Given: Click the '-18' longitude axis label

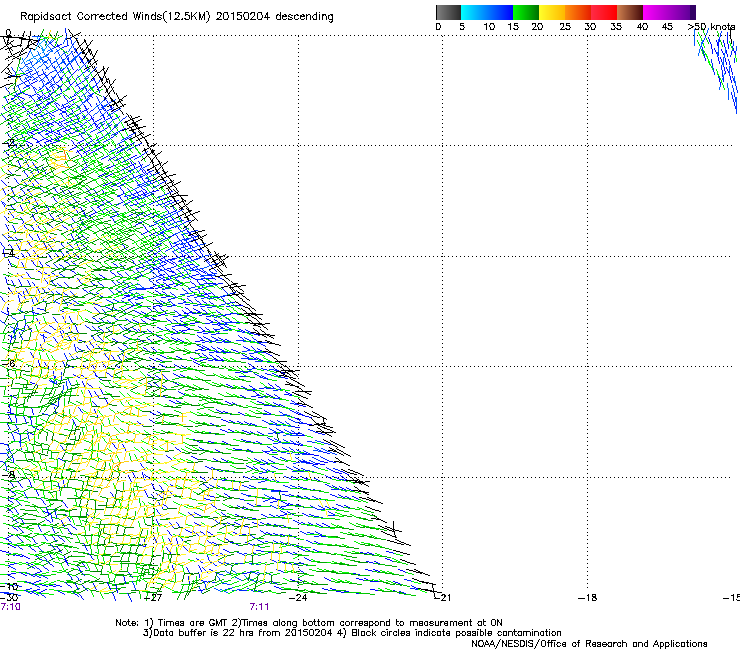Looking at the screenshot, I should (x=588, y=598).
